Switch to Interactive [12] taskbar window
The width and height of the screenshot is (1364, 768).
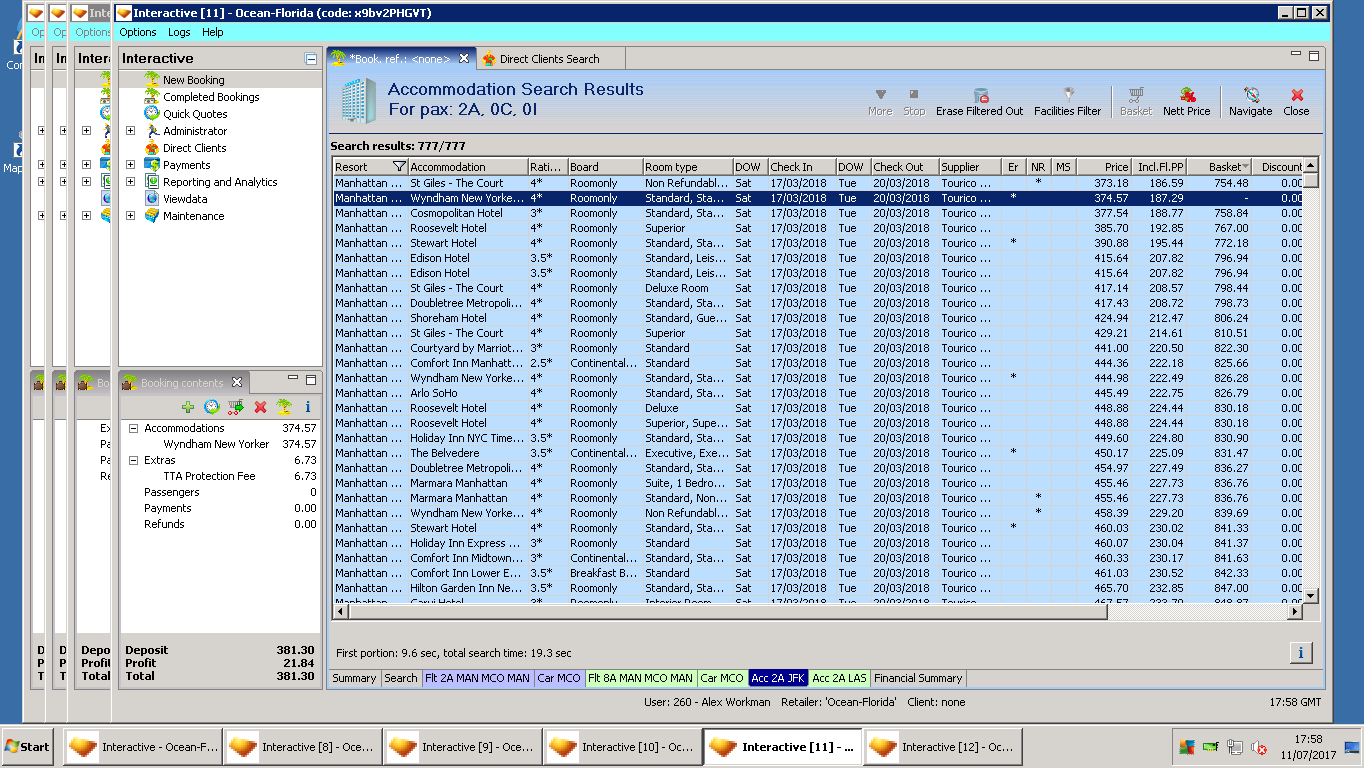(x=943, y=747)
